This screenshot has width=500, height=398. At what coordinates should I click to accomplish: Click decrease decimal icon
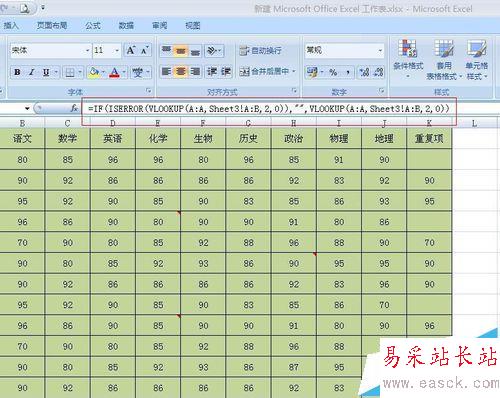[378, 72]
